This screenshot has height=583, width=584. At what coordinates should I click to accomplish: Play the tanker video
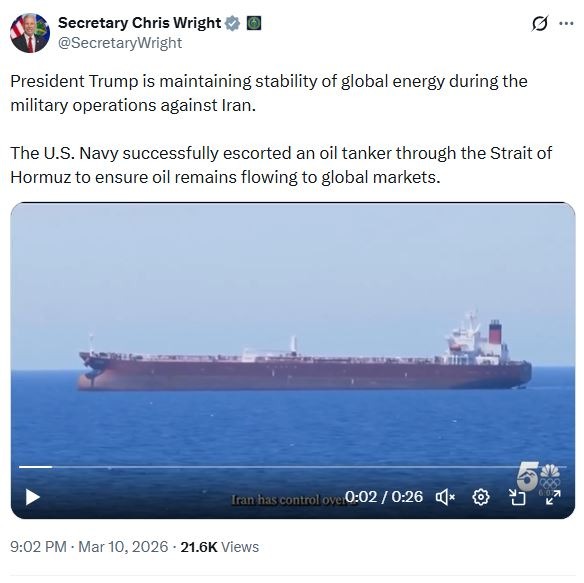[x=32, y=497]
